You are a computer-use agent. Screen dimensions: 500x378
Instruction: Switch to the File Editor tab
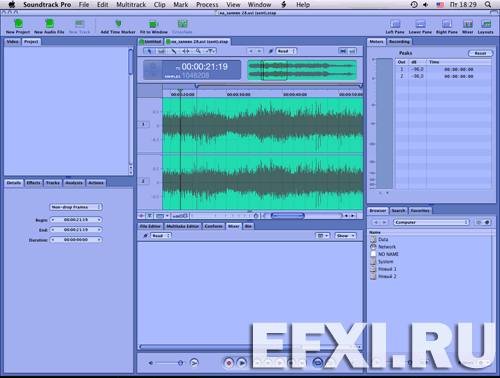[150, 226]
